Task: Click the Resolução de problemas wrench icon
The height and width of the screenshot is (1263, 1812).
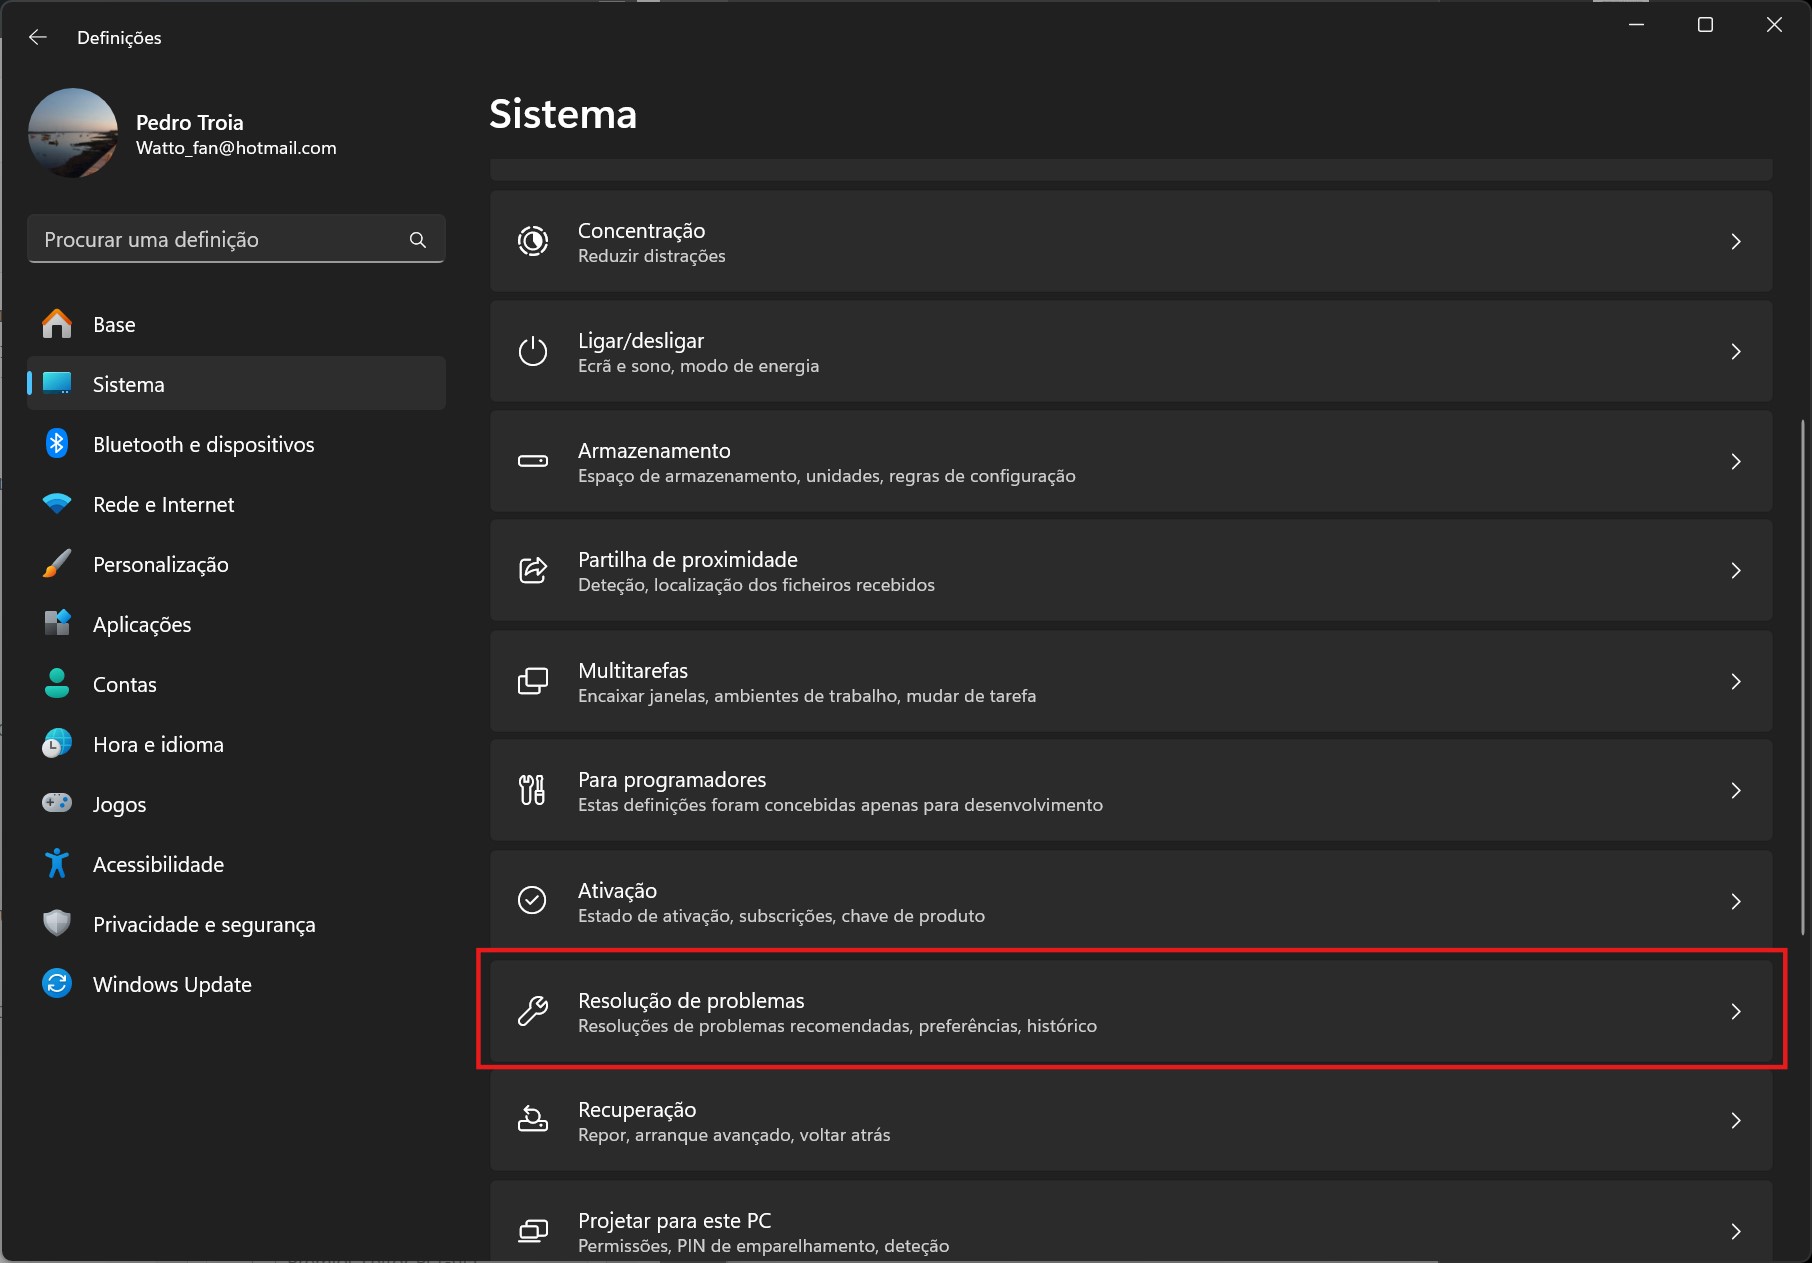Action: click(x=533, y=1011)
